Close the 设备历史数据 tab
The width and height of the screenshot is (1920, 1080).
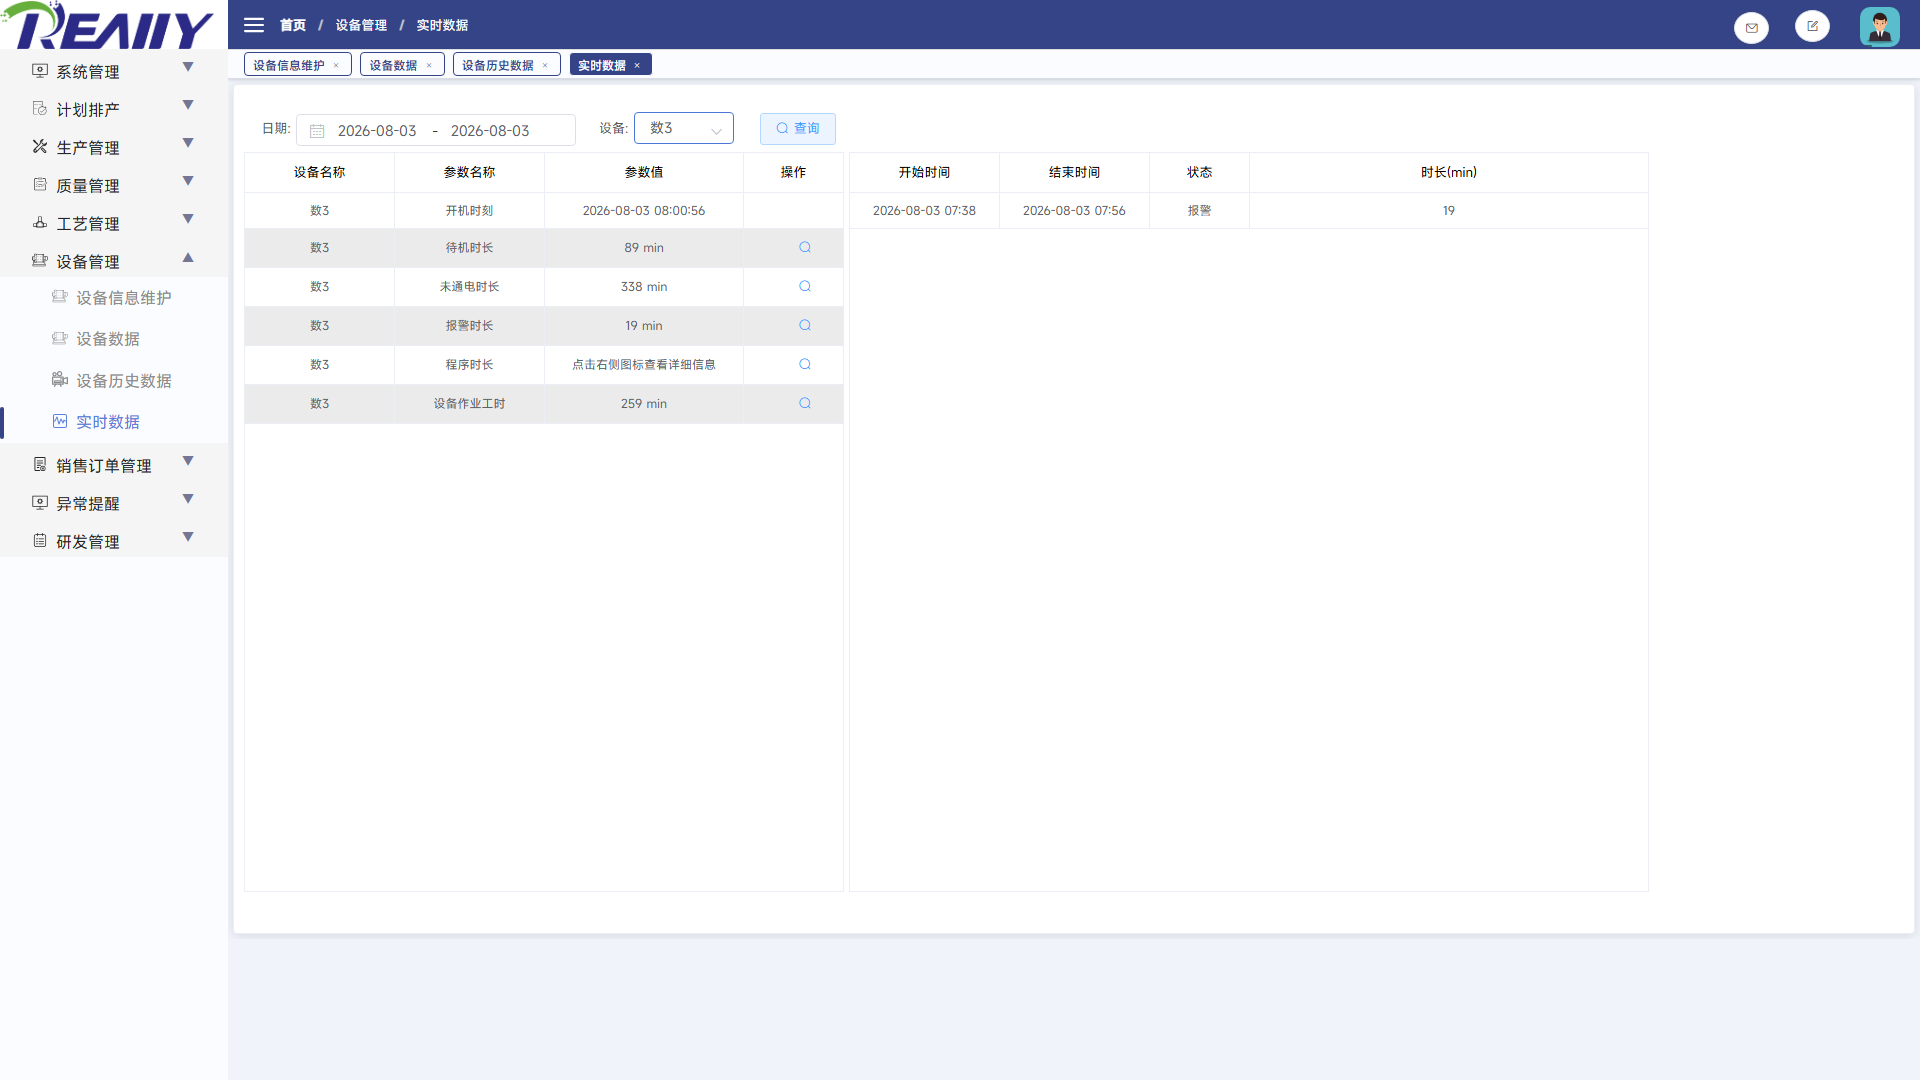pos(545,65)
